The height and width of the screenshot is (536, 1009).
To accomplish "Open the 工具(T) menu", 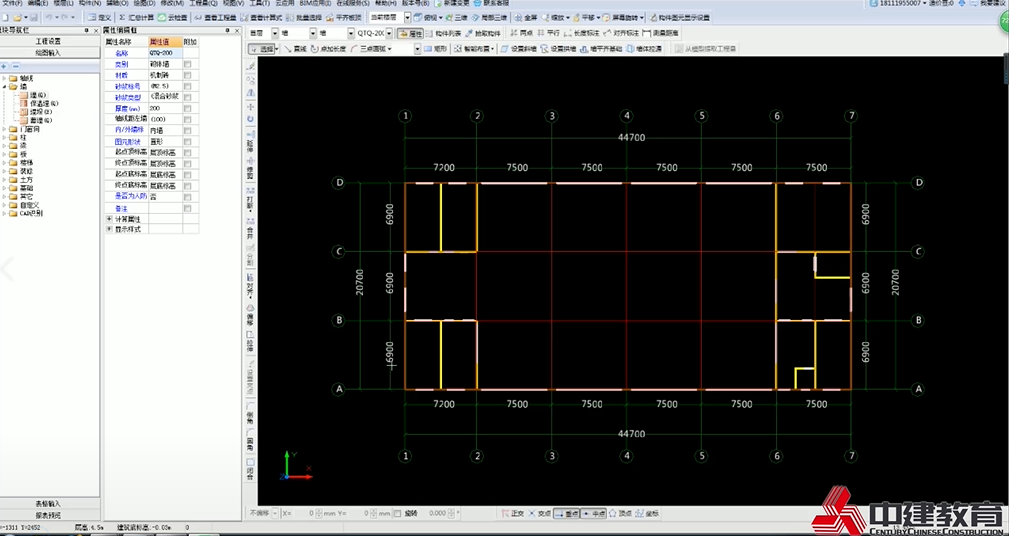I will (x=259, y=3).
